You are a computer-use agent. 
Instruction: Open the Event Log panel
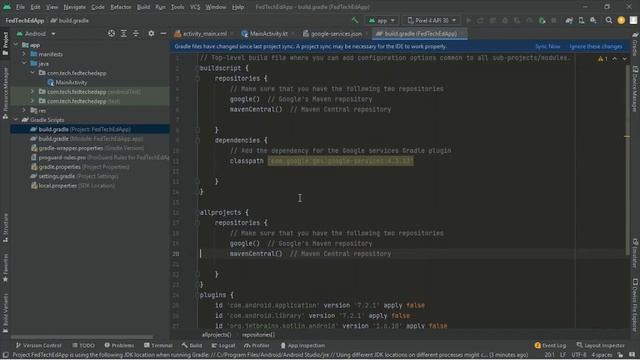pos(550,345)
